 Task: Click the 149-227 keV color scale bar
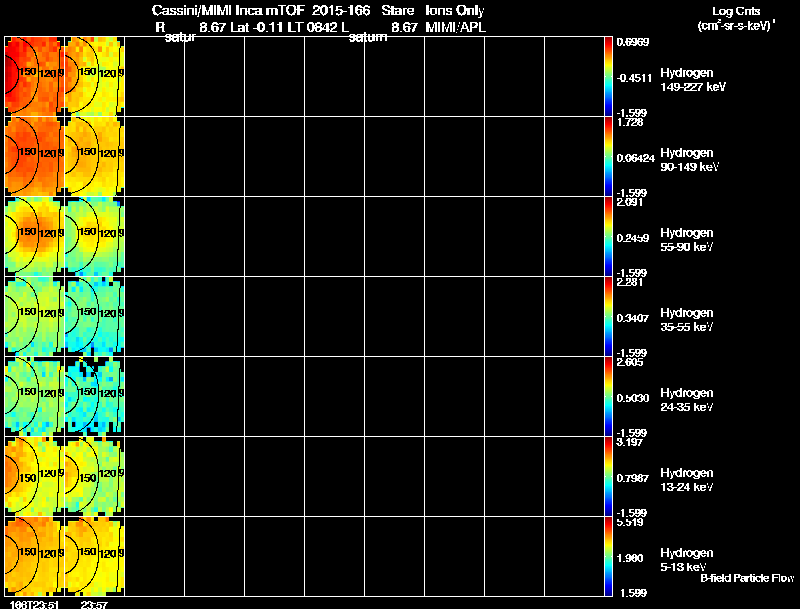click(x=608, y=77)
